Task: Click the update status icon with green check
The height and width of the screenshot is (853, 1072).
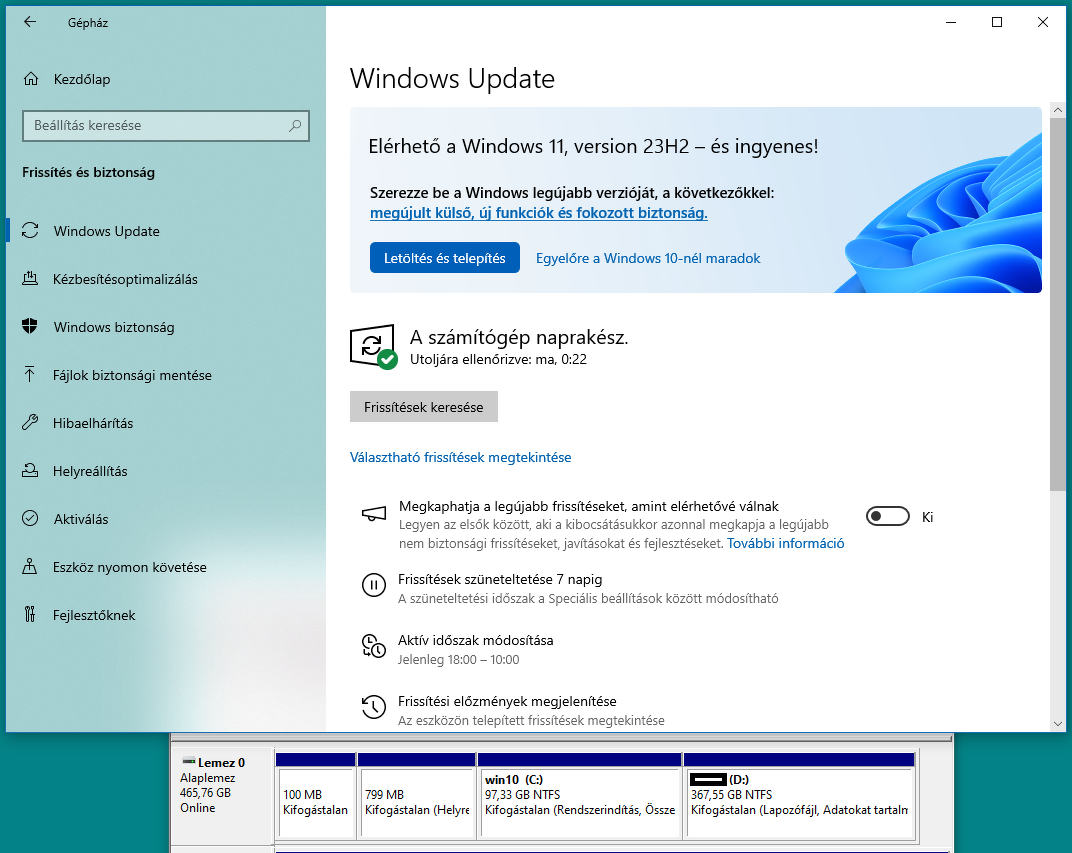Action: click(373, 347)
